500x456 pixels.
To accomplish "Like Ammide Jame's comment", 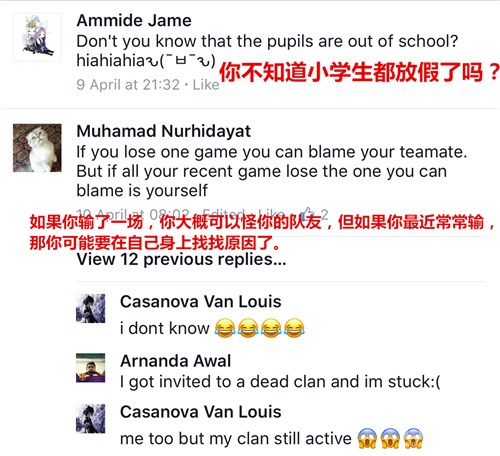I will 206,85.
